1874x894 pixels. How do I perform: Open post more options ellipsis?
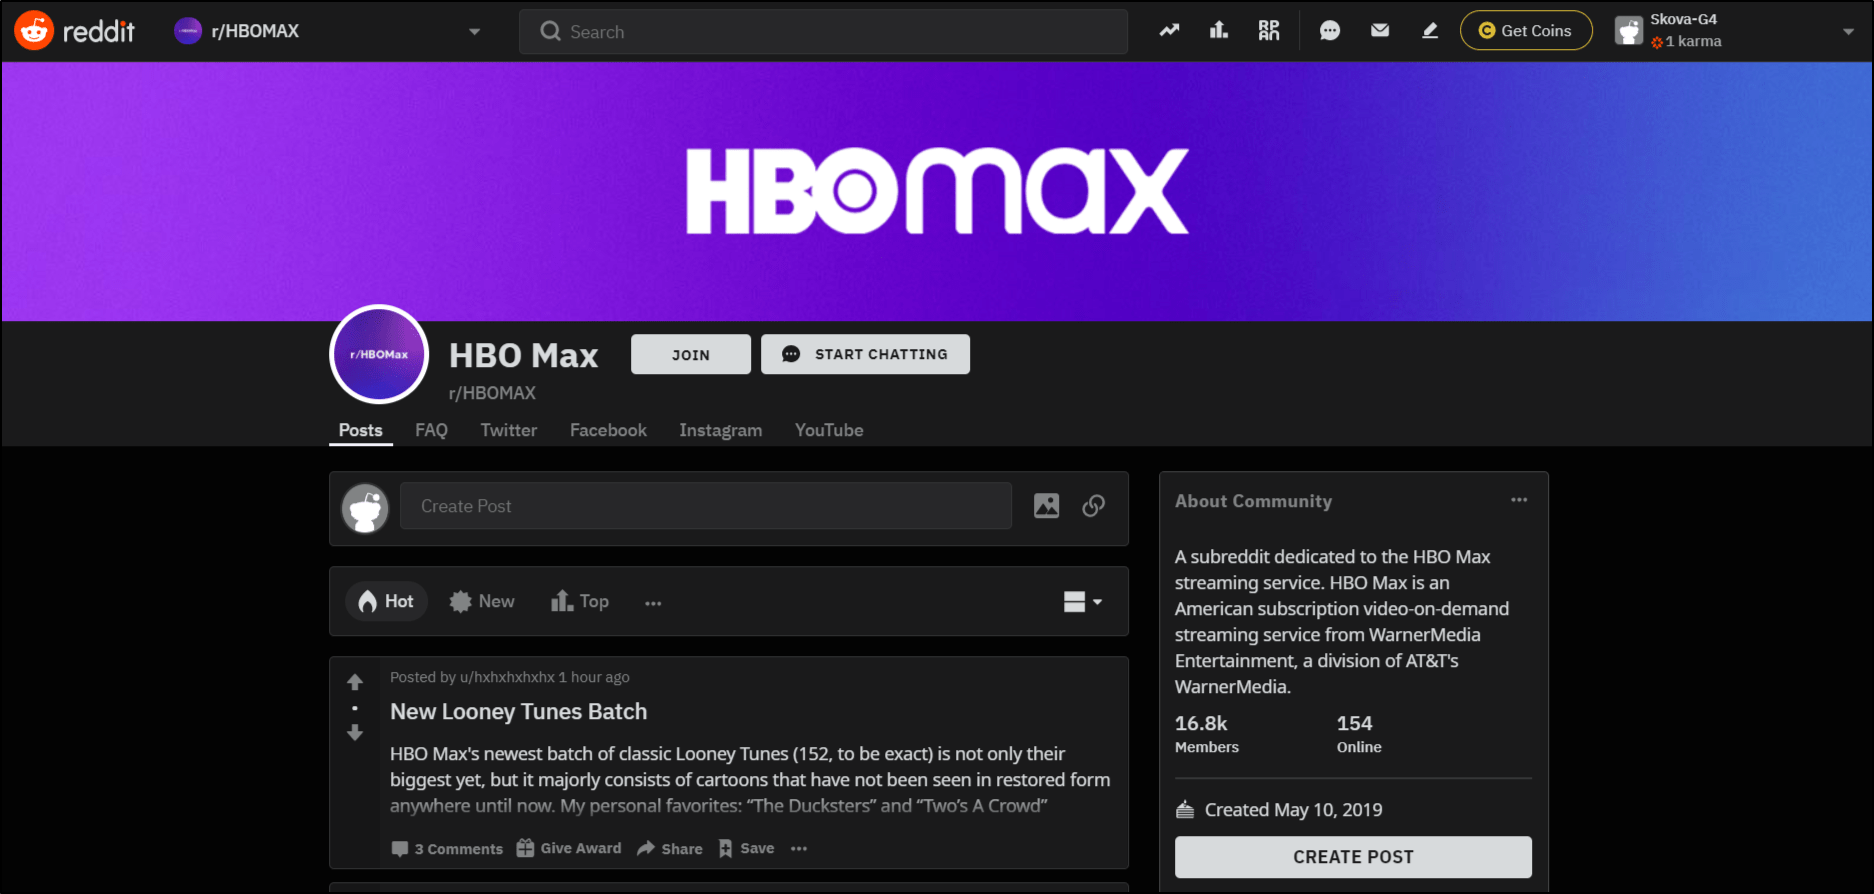click(799, 848)
